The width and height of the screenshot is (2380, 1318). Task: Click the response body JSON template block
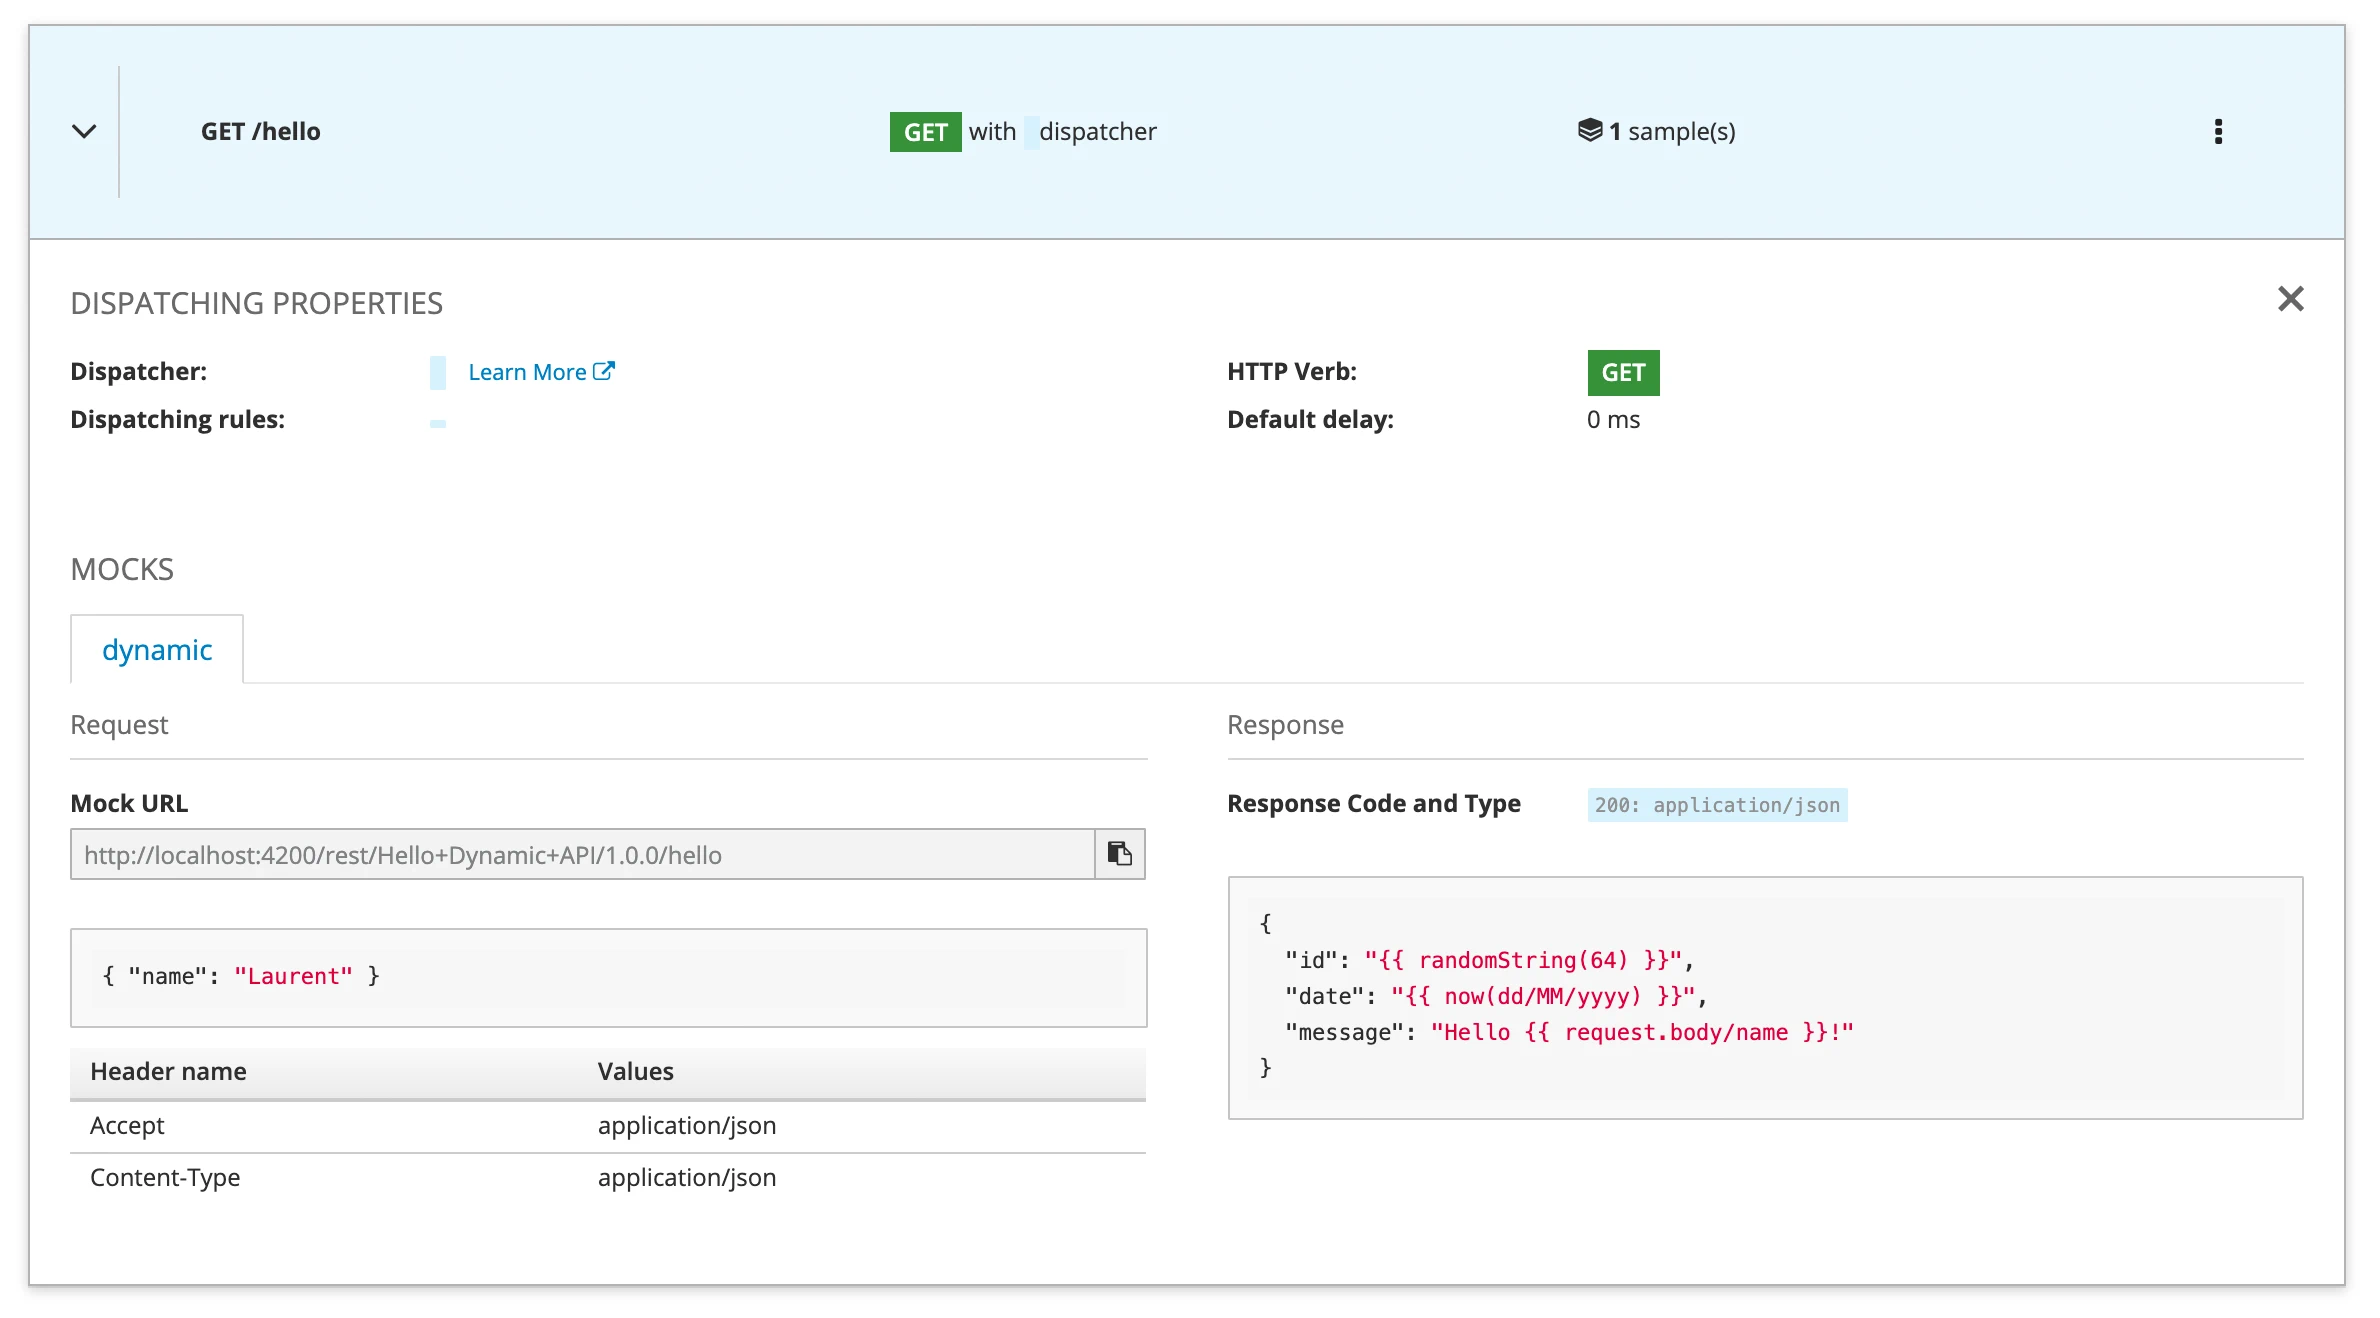click(x=1764, y=997)
